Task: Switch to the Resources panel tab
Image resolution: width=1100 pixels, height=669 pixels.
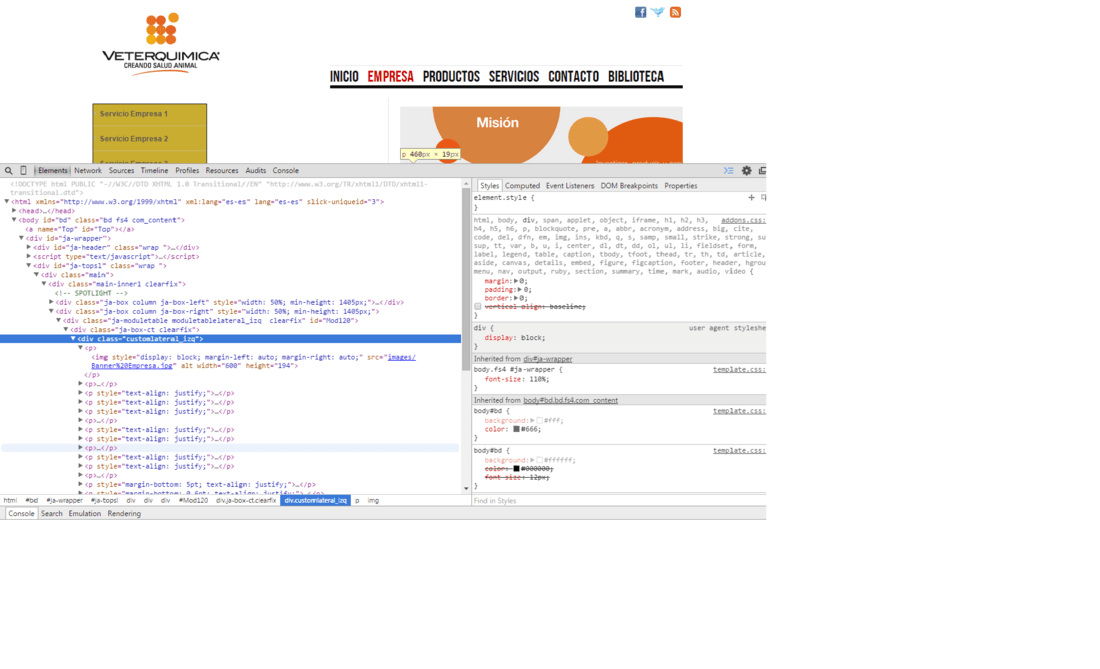Action: click(x=222, y=170)
